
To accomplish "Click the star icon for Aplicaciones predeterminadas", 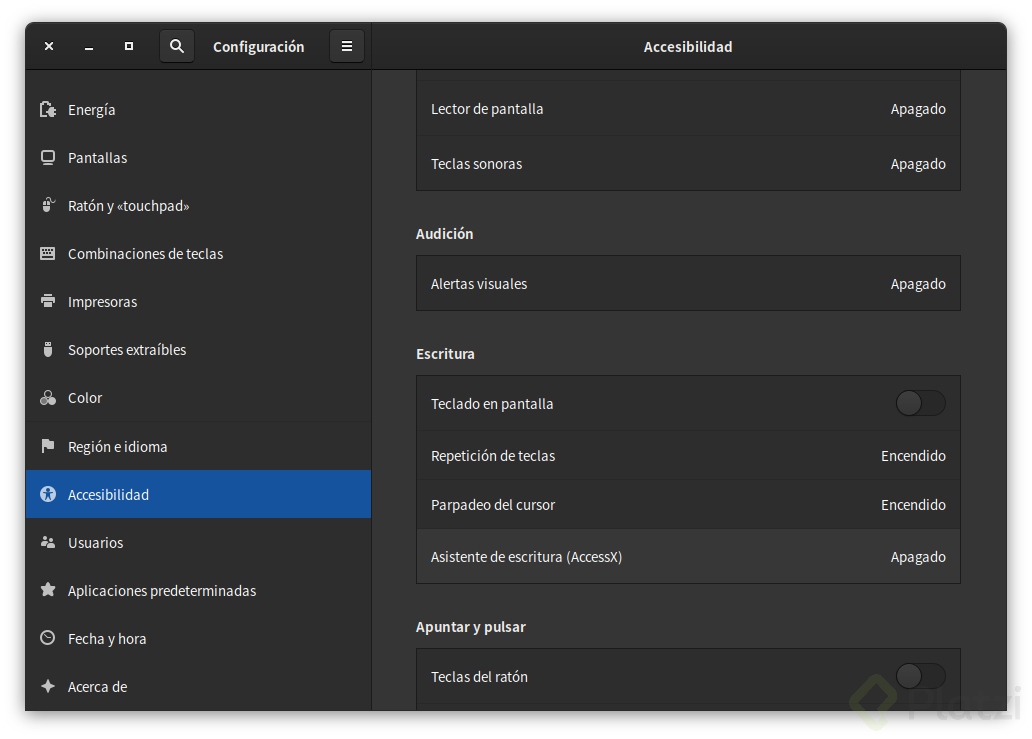I will [47, 590].
